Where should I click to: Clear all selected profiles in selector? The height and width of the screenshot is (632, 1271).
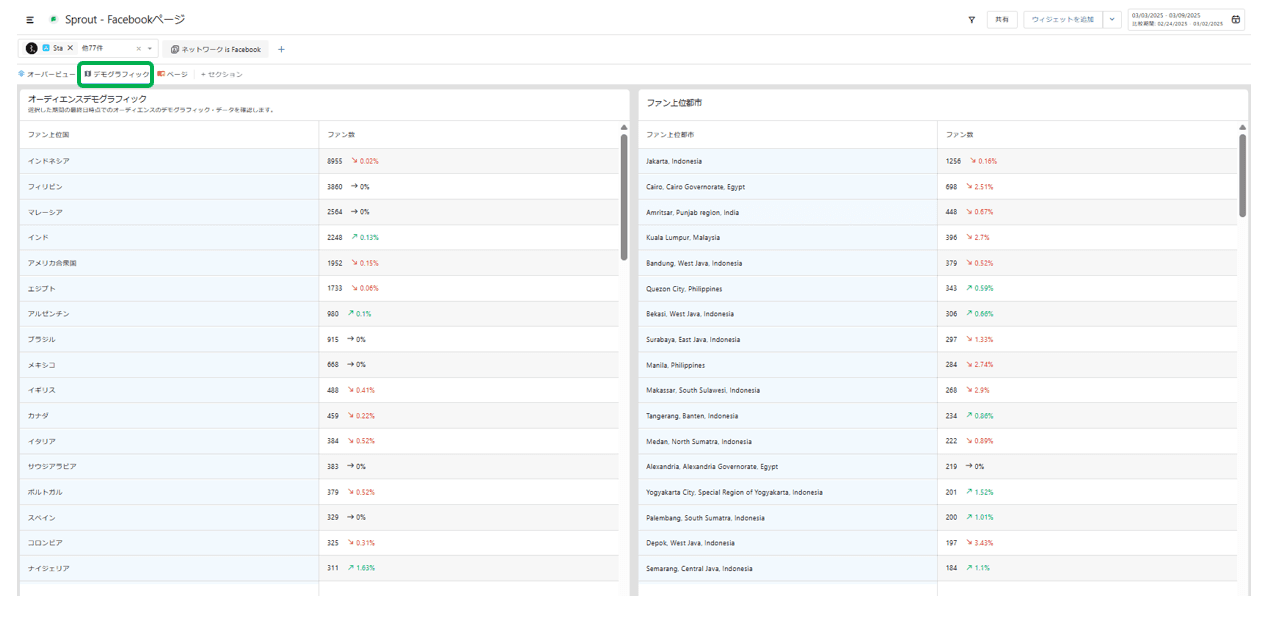[x=138, y=48]
